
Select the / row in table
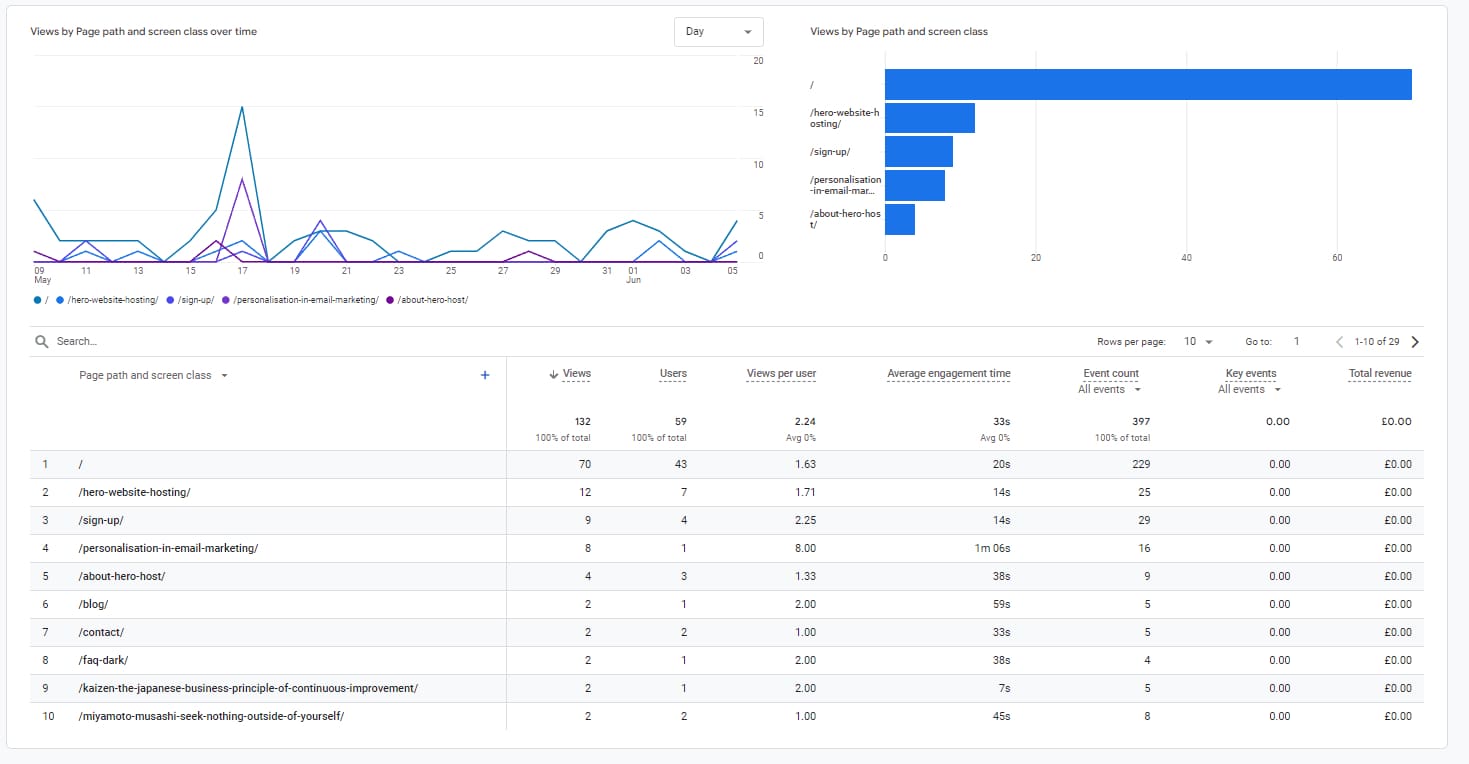[727, 464]
